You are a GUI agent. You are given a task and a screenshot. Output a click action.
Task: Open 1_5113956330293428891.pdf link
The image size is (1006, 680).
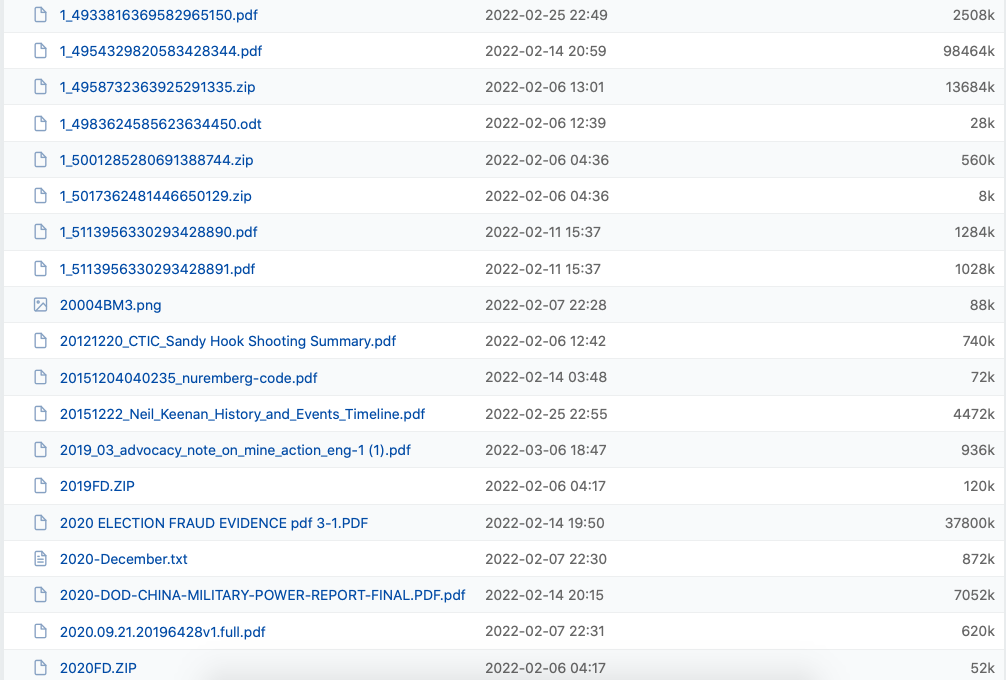(157, 269)
